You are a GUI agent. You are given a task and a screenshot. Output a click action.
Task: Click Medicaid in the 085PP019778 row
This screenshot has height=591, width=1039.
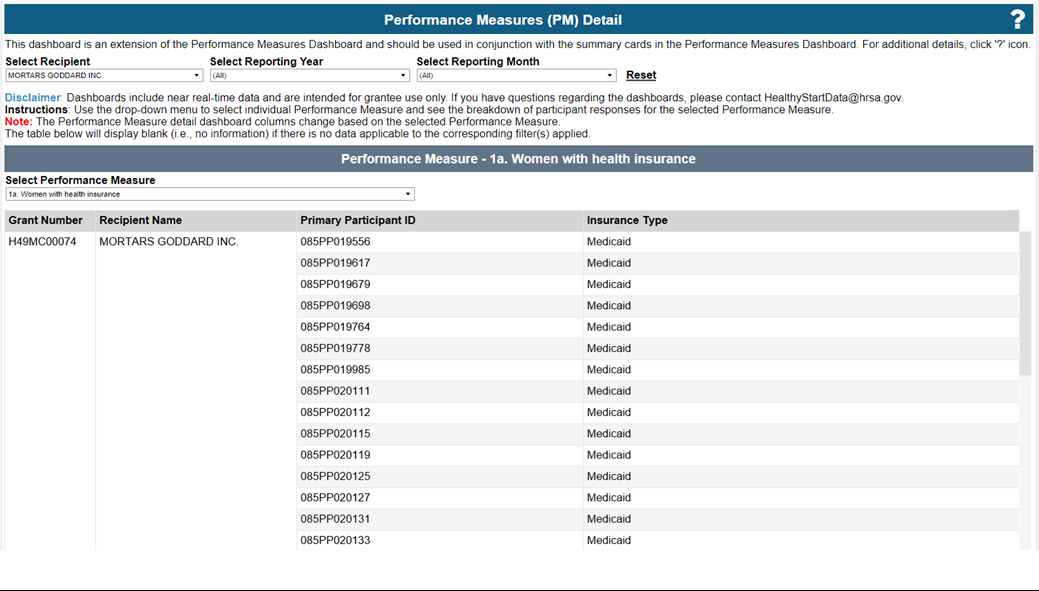(x=609, y=349)
